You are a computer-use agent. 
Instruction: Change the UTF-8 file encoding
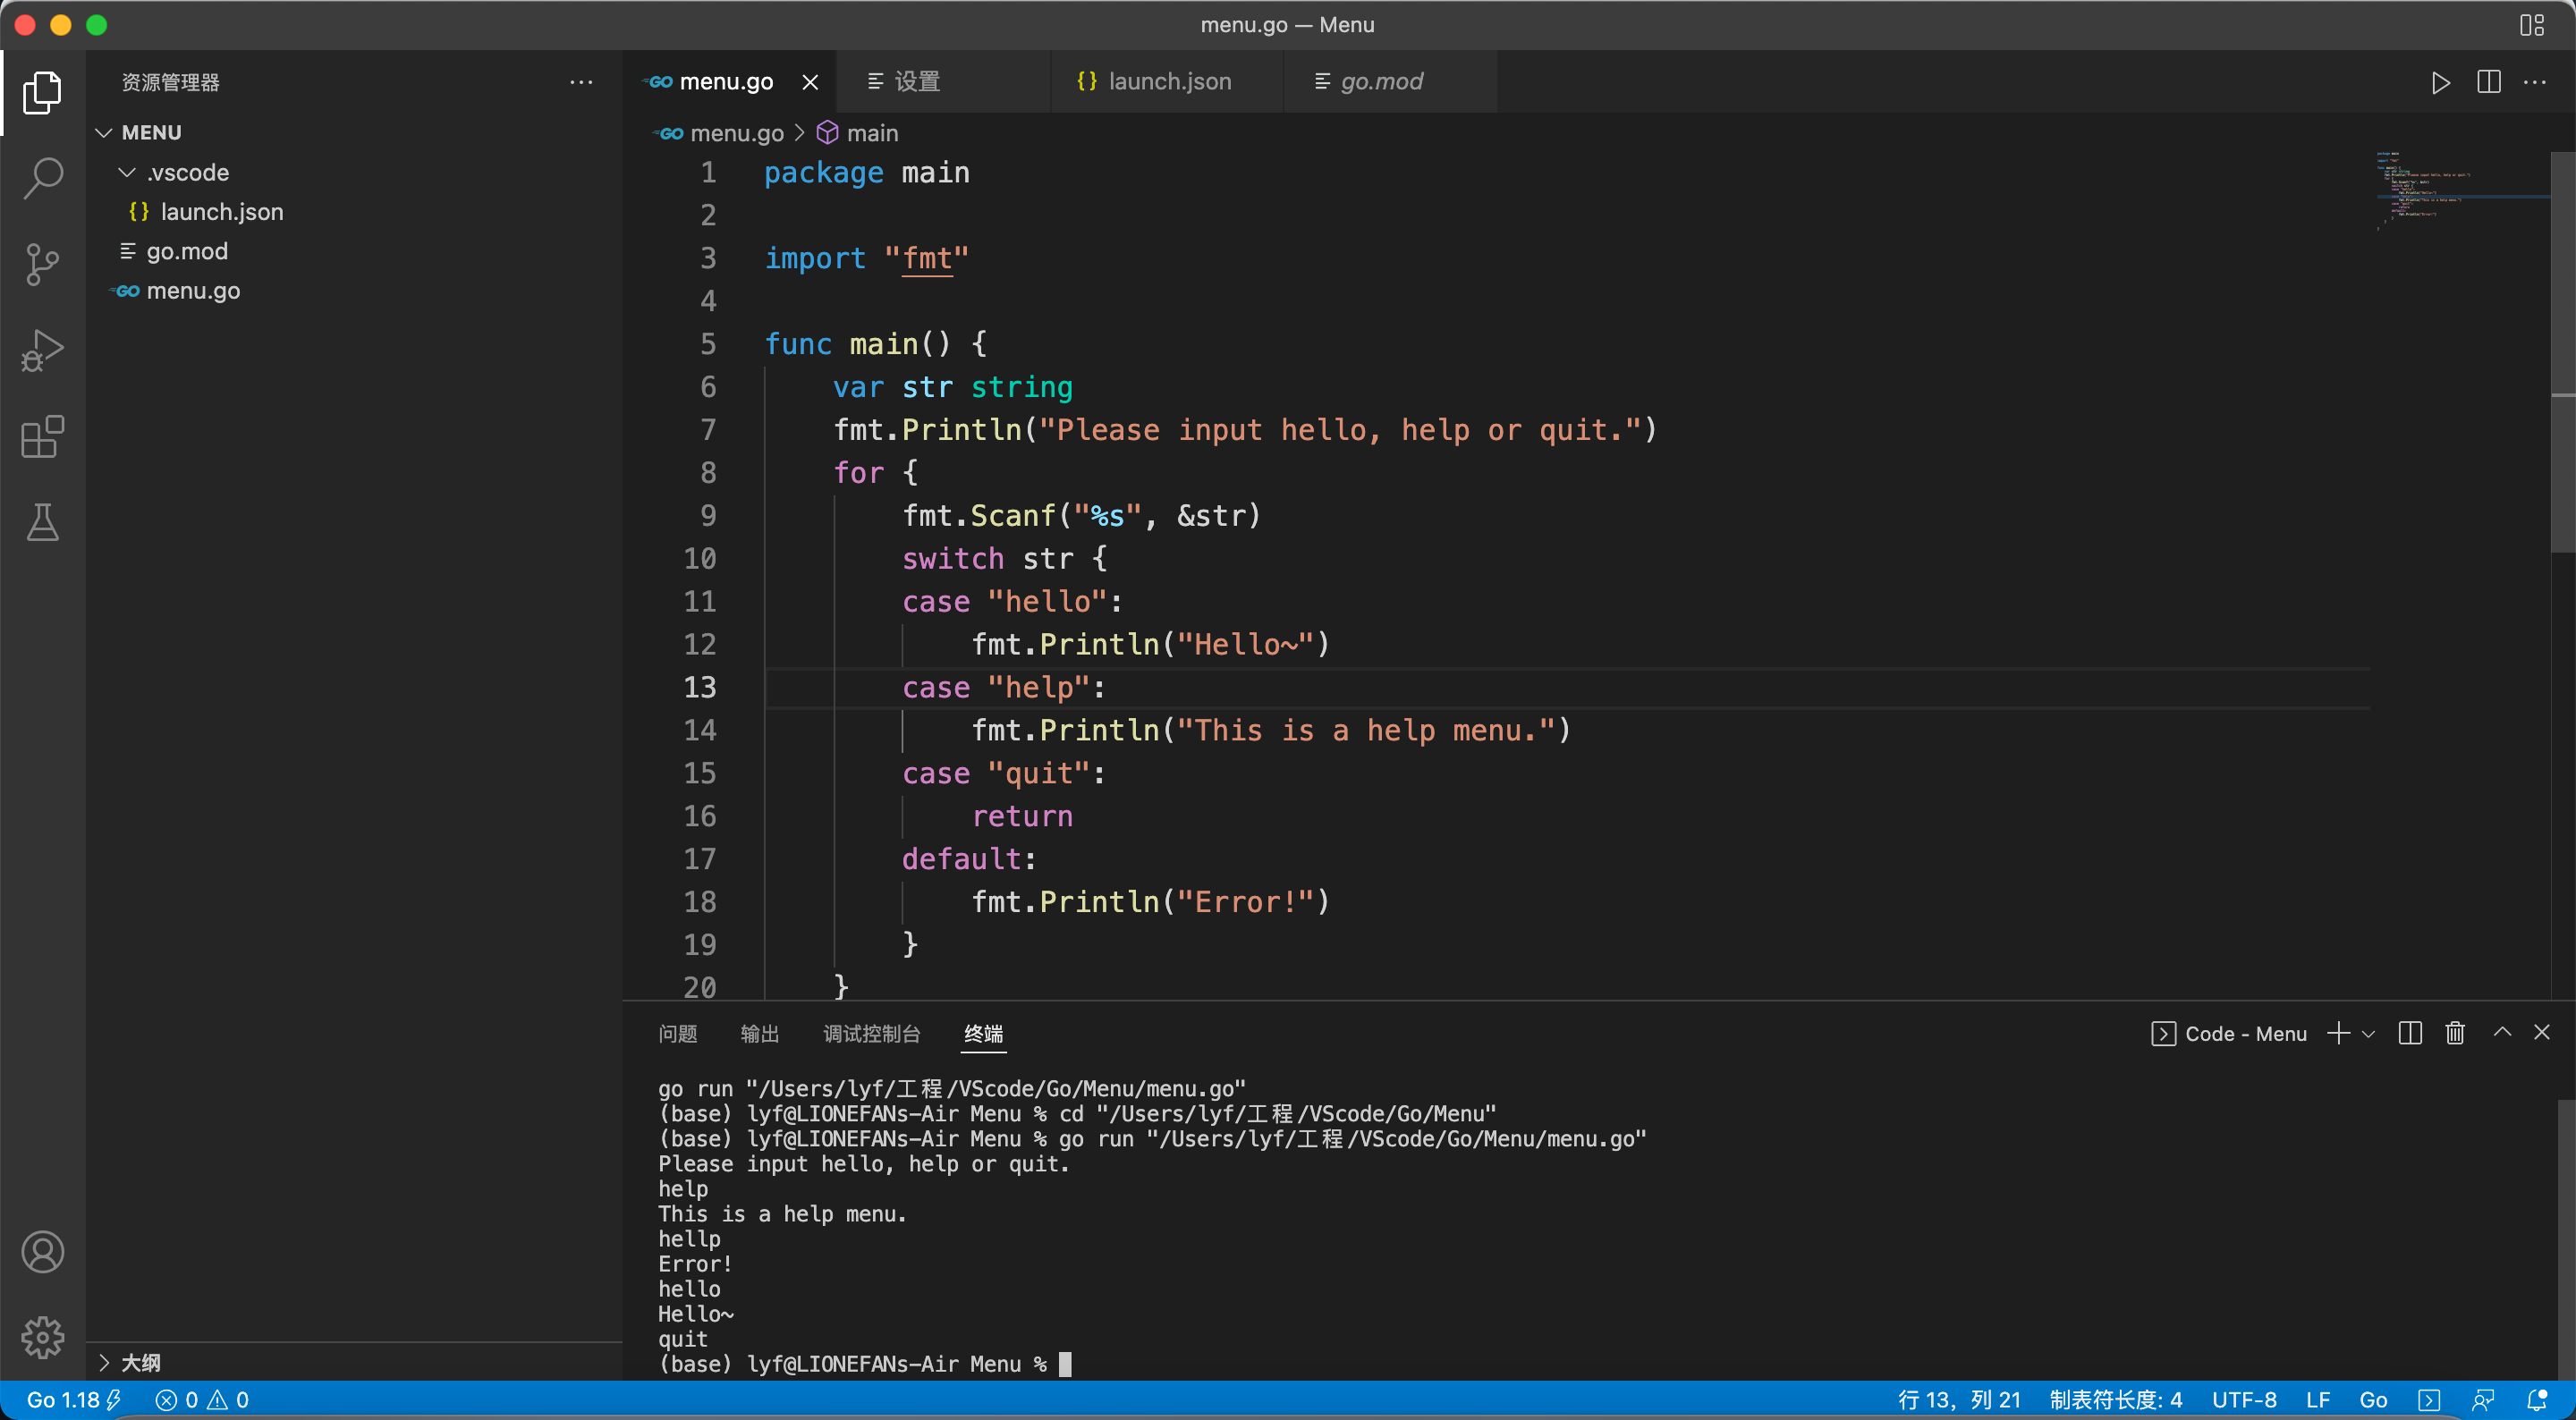point(2244,1400)
